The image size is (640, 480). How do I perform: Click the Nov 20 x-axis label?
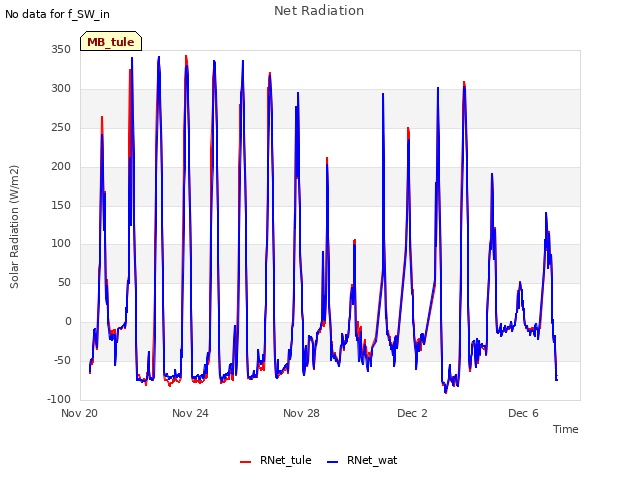[80, 413]
